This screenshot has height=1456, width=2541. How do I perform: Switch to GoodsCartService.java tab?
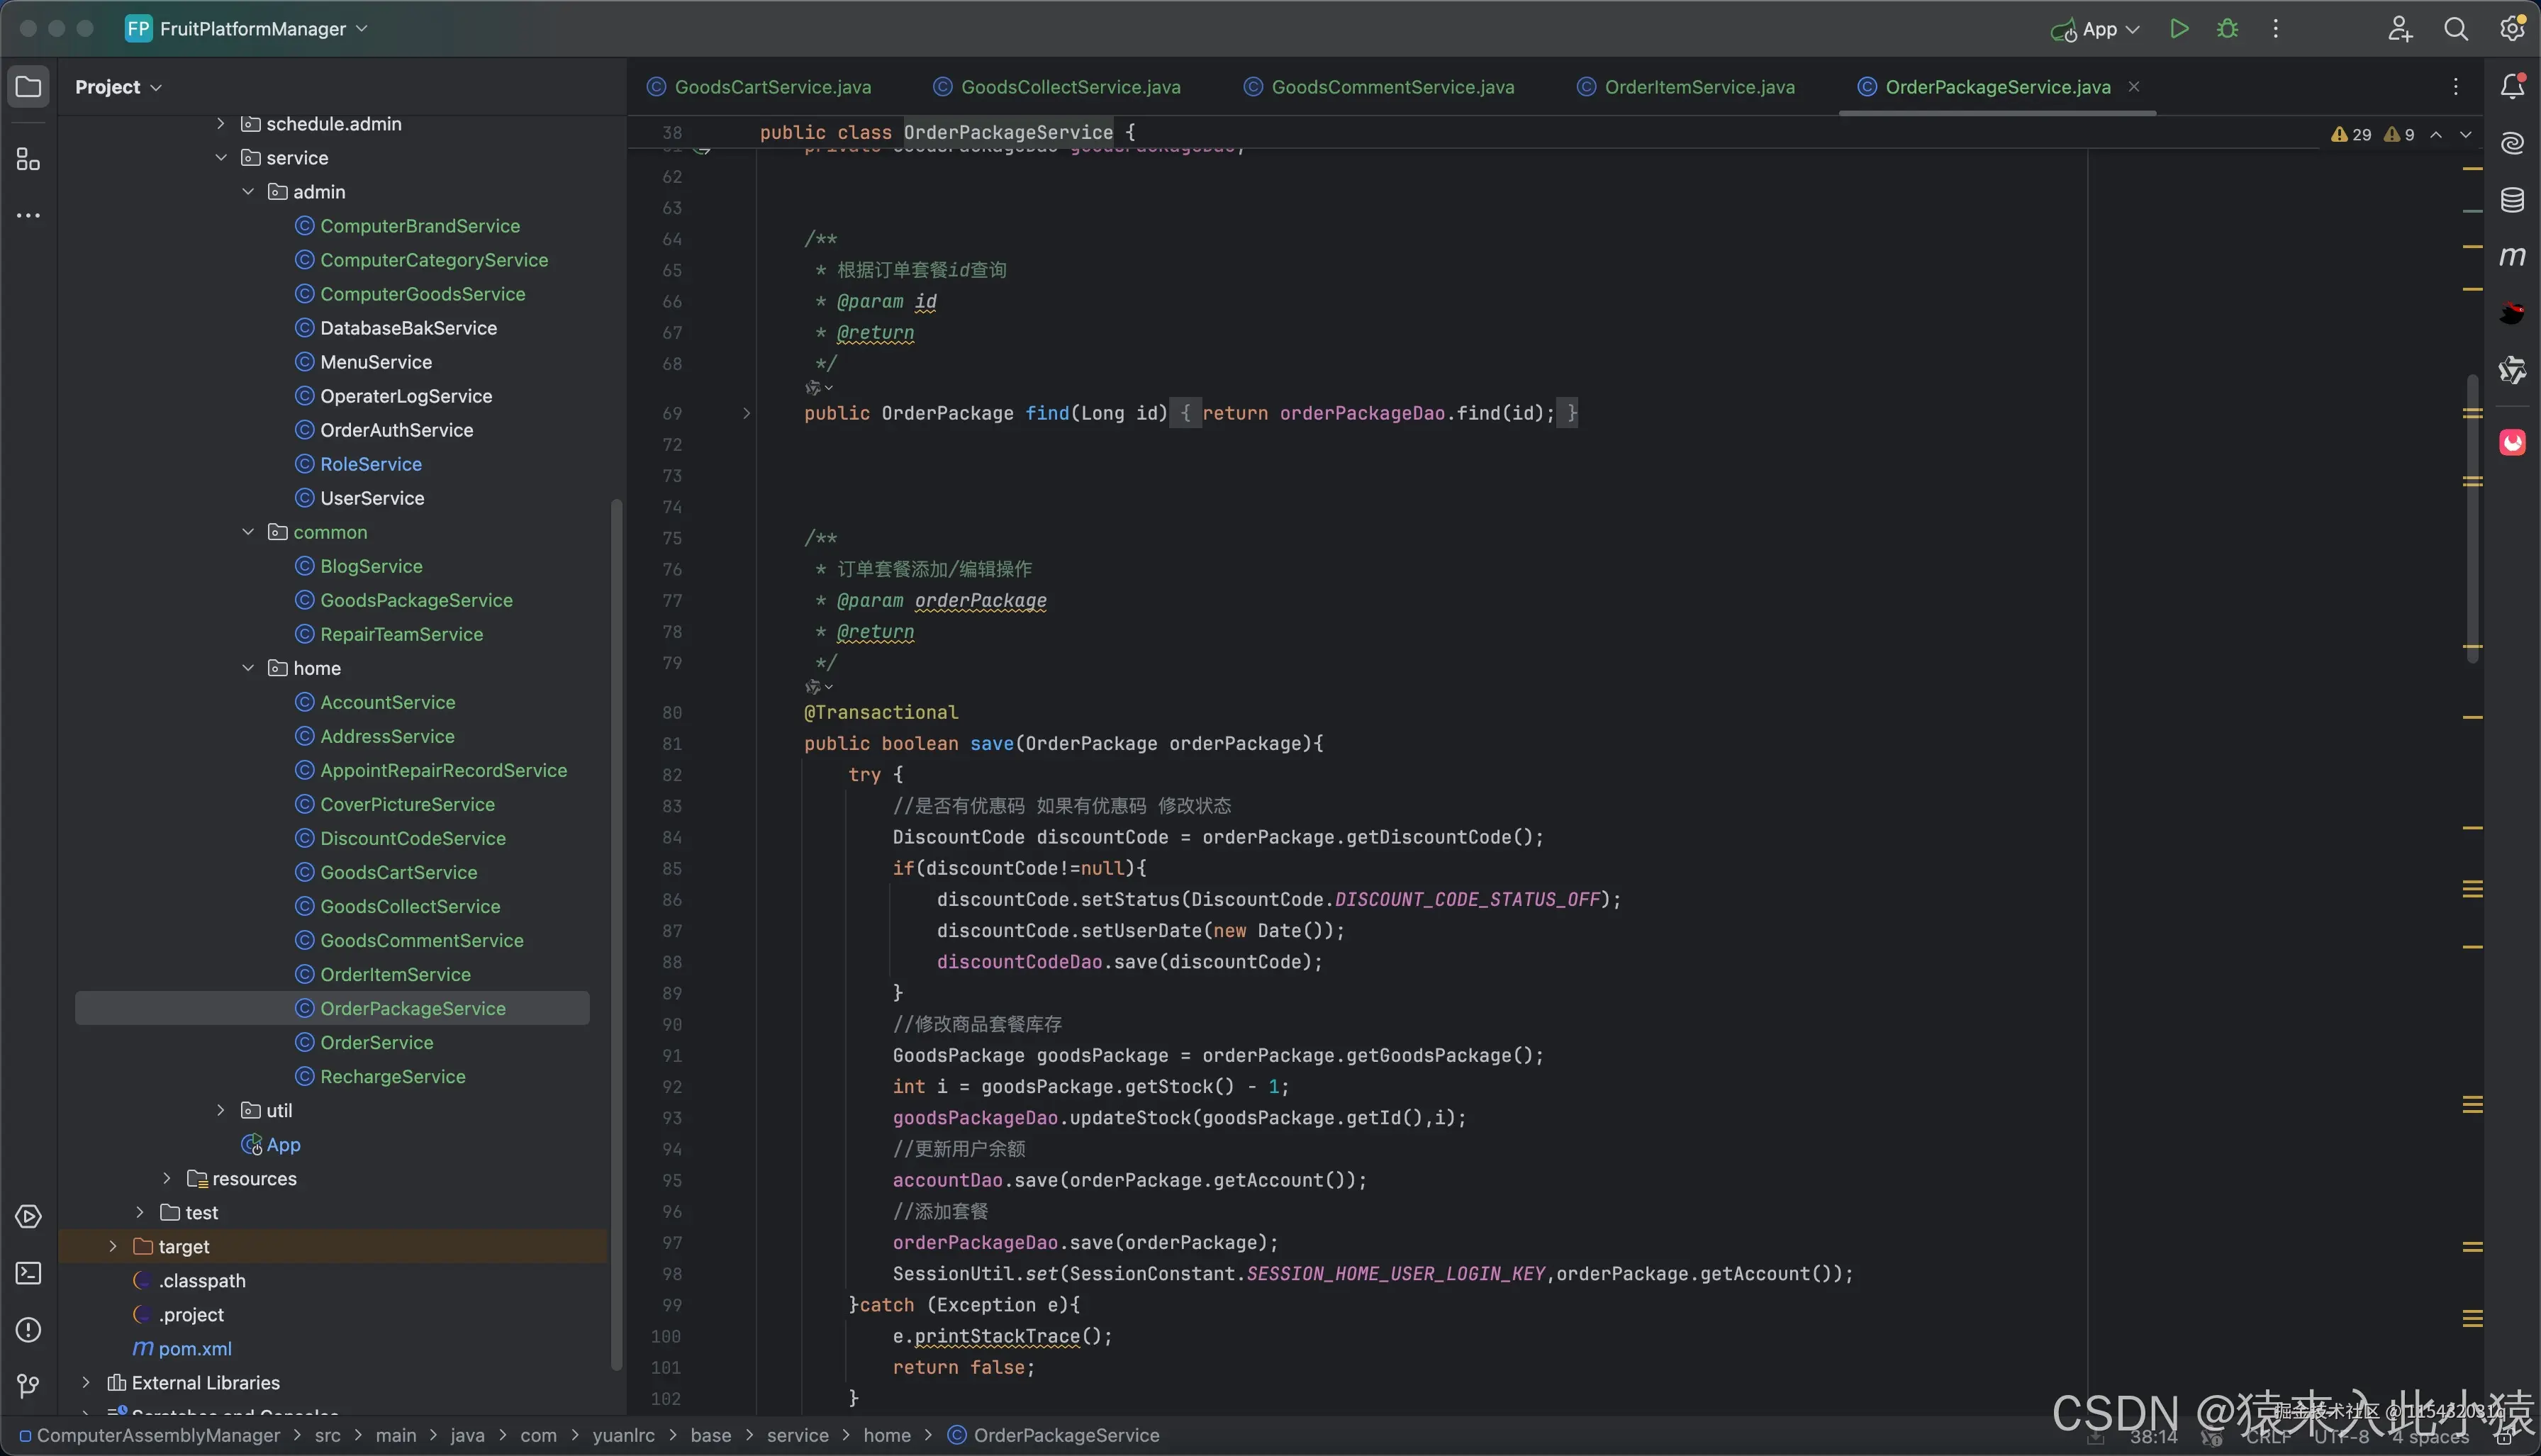click(772, 87)
